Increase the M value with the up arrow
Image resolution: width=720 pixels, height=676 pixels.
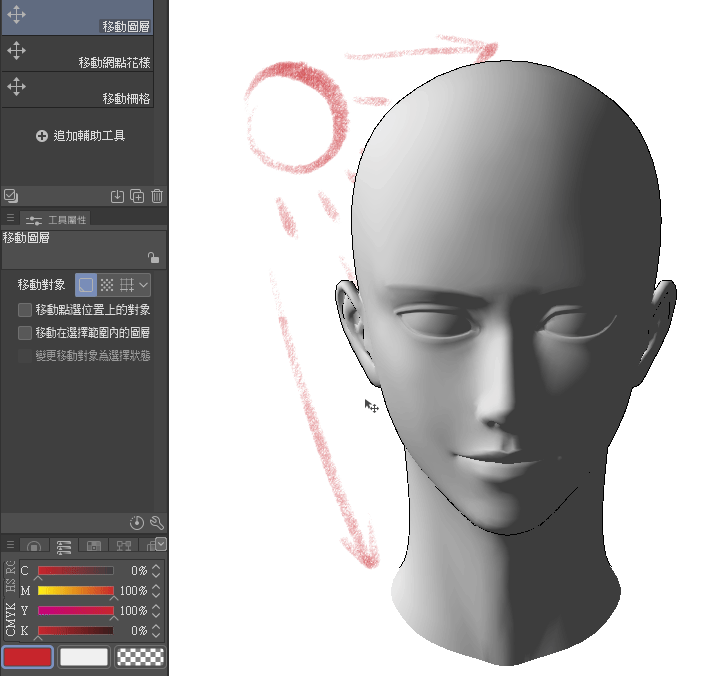[x=156, y=586]
